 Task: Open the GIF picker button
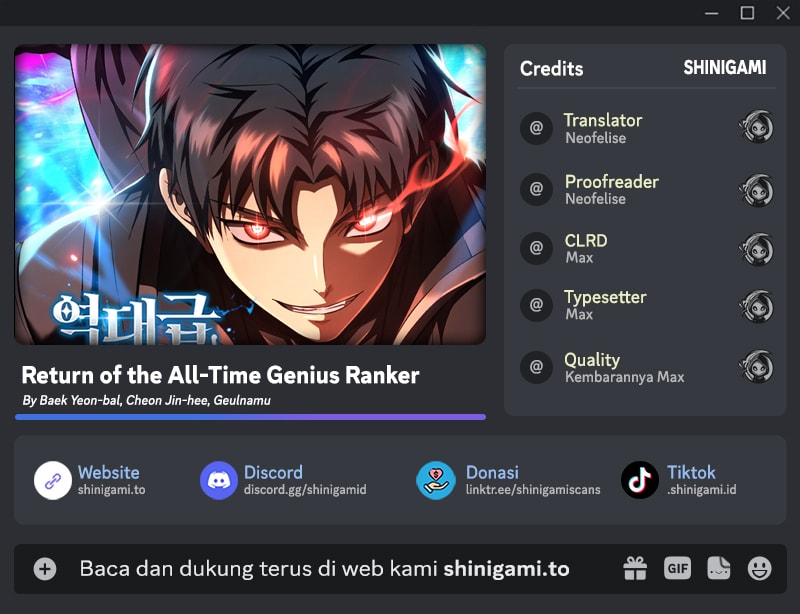677,568
